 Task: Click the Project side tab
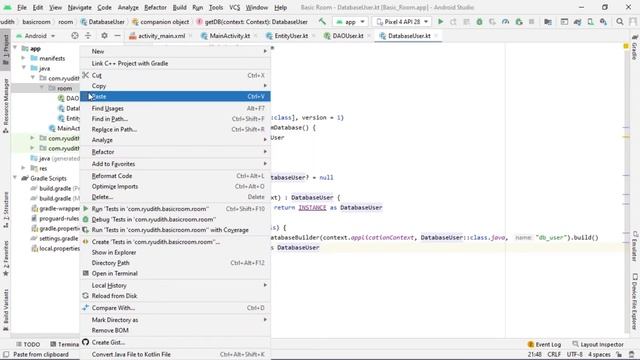pyautogui.click(x=6, y=49)
